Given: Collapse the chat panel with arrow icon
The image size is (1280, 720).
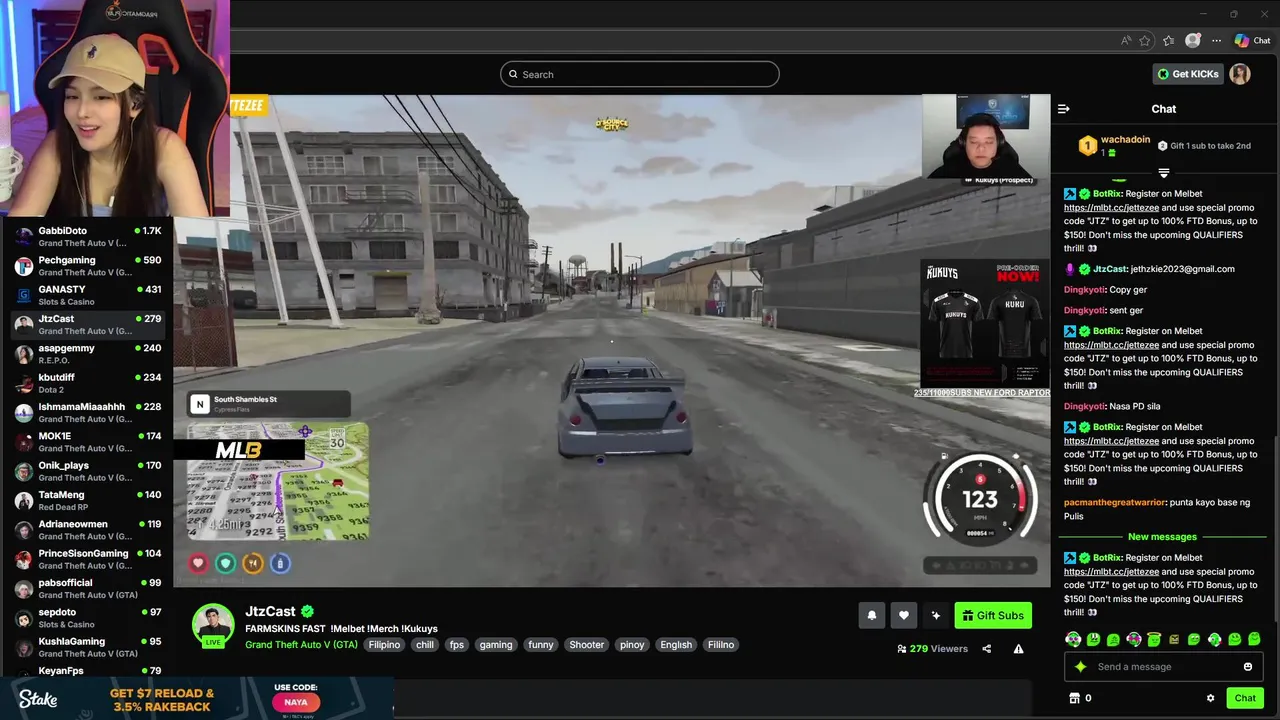Looking at the screenshot, I should click(x=1064, y=109).
